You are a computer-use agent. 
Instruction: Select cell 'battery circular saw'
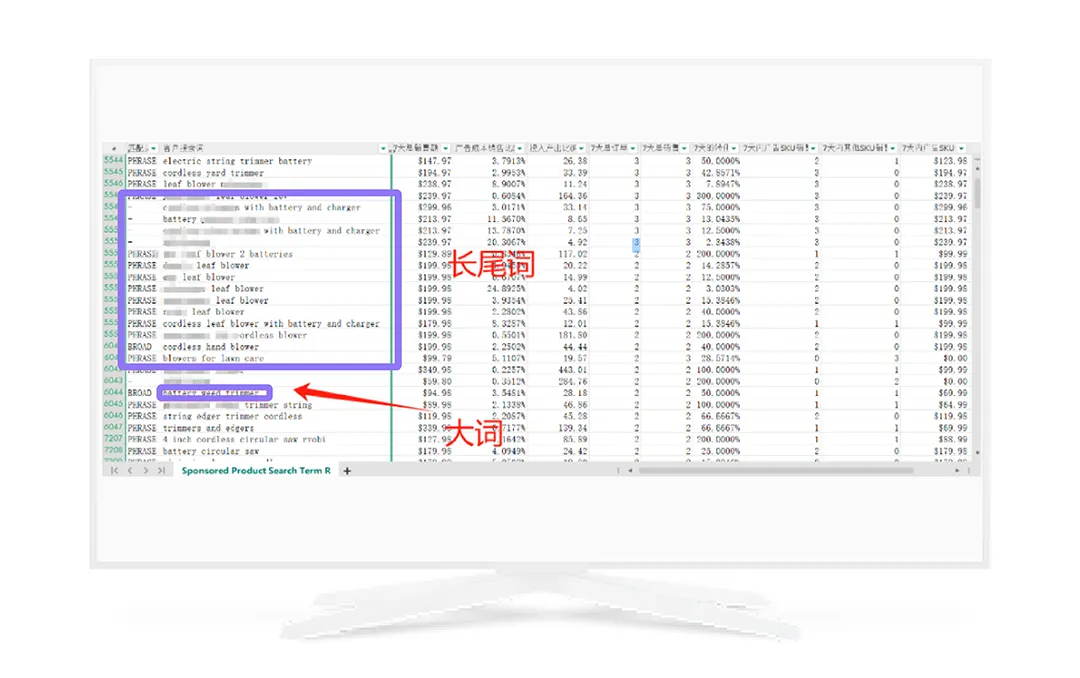coord(211,451)
